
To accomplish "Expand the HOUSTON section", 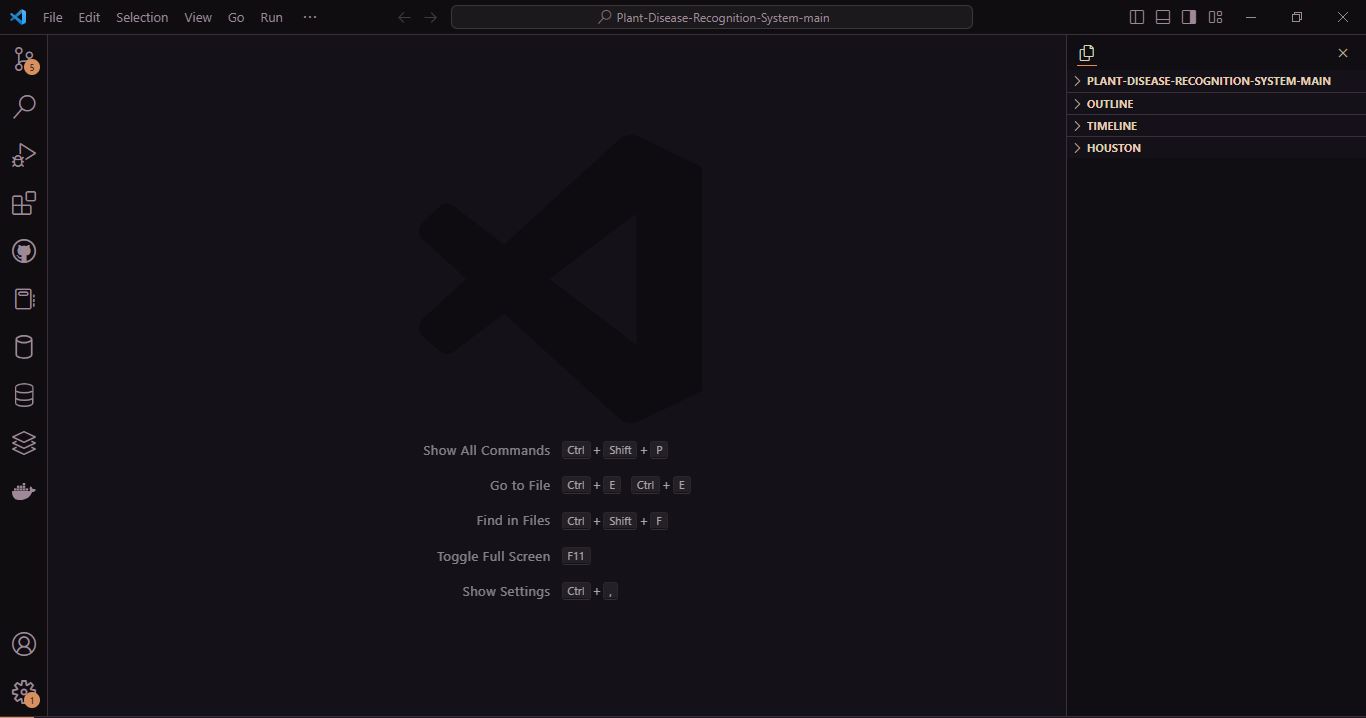I will coord(1216,148).
